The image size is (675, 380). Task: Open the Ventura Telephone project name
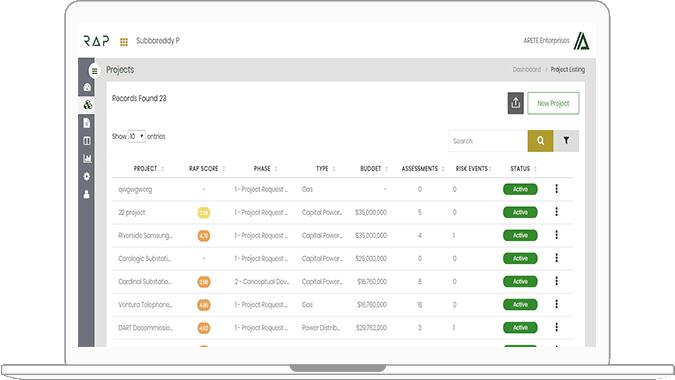[x=145, y=305]
